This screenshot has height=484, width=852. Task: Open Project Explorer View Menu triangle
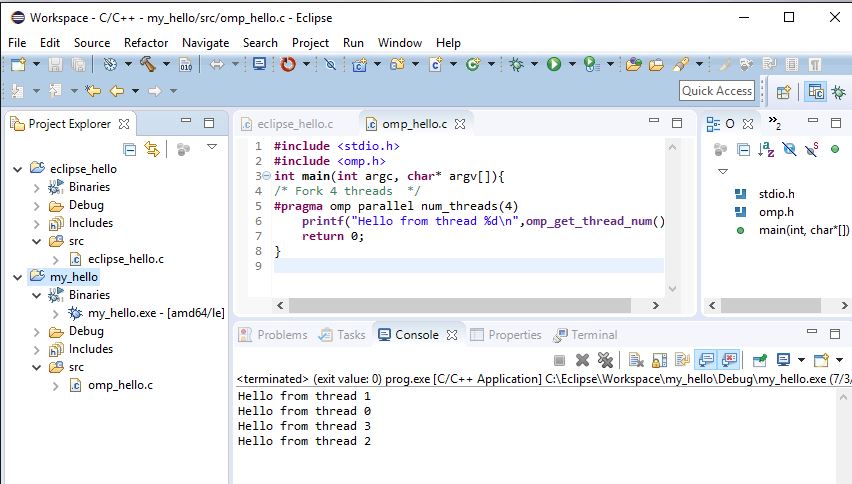[x=212, y=147]
